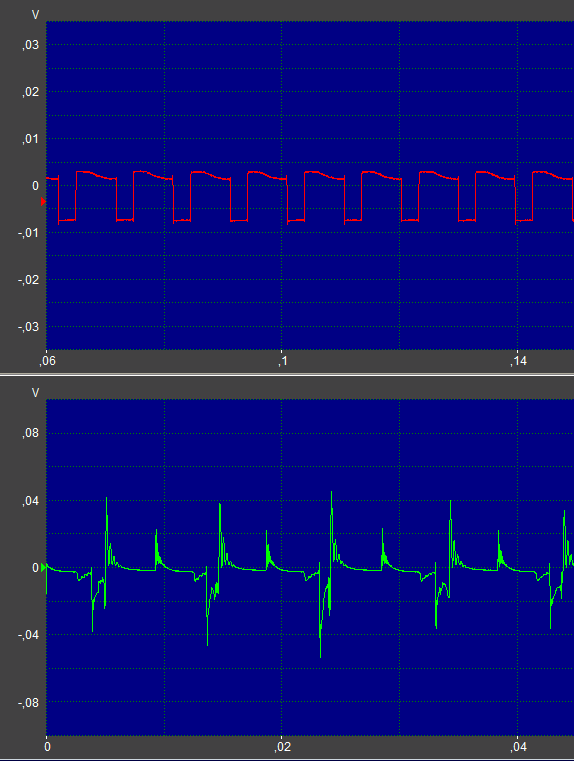Click the V unit label of the green waveform chart
This screenshot has width=574, height=761.
35,393
